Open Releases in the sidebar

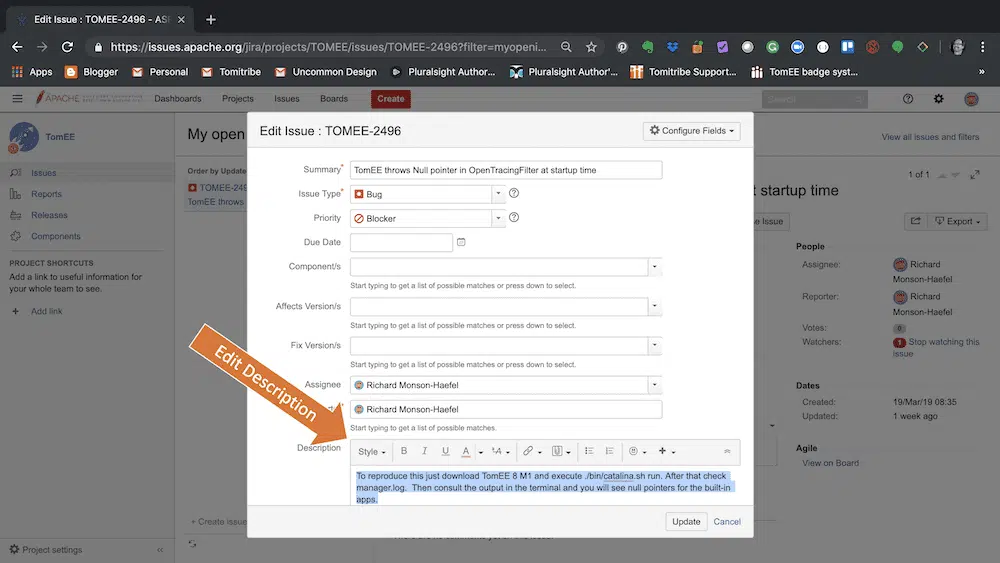(x=49, y=215)
